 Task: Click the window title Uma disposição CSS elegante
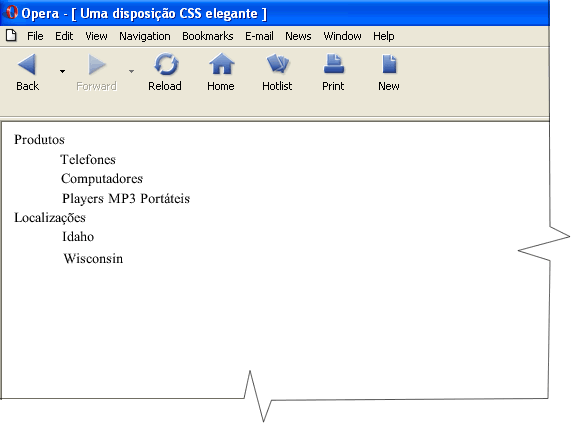(169, 14)
